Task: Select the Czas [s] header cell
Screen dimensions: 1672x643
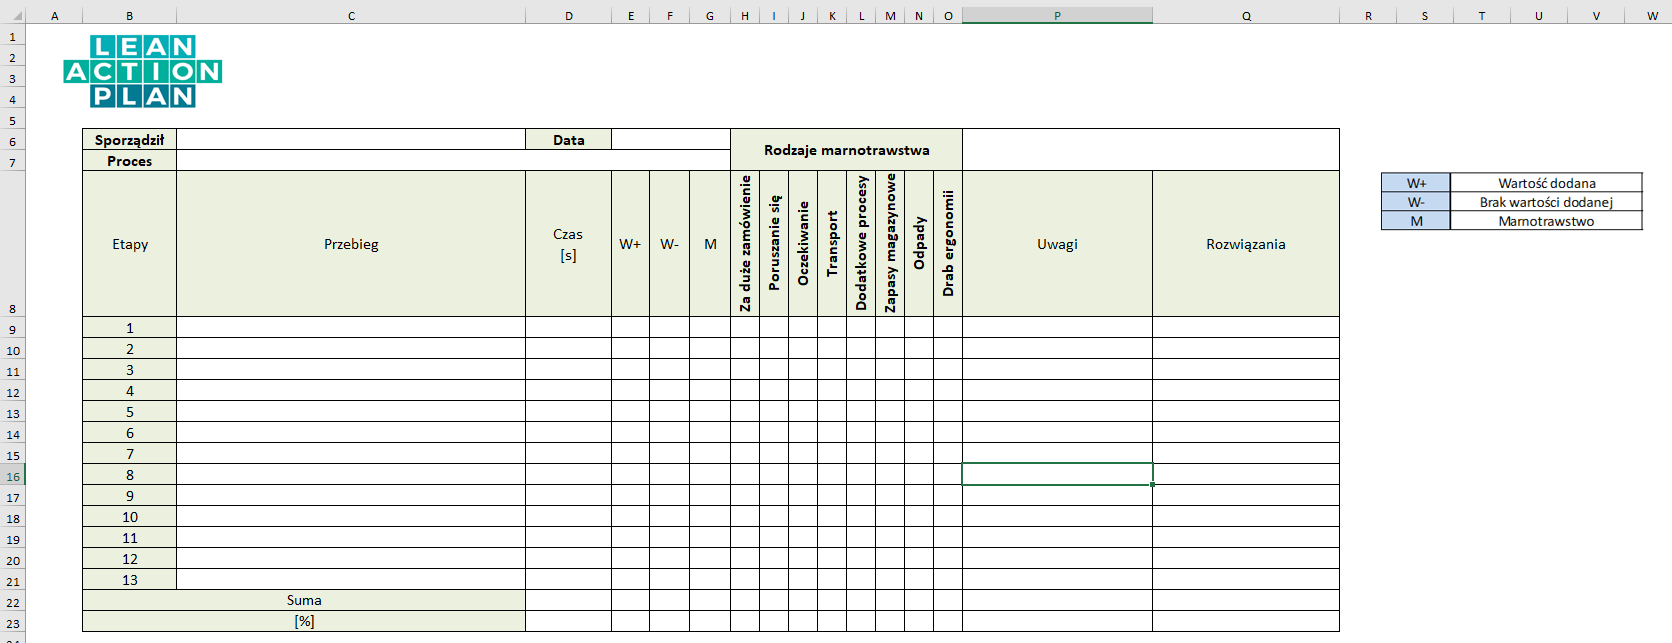Action: click(568, 244)
